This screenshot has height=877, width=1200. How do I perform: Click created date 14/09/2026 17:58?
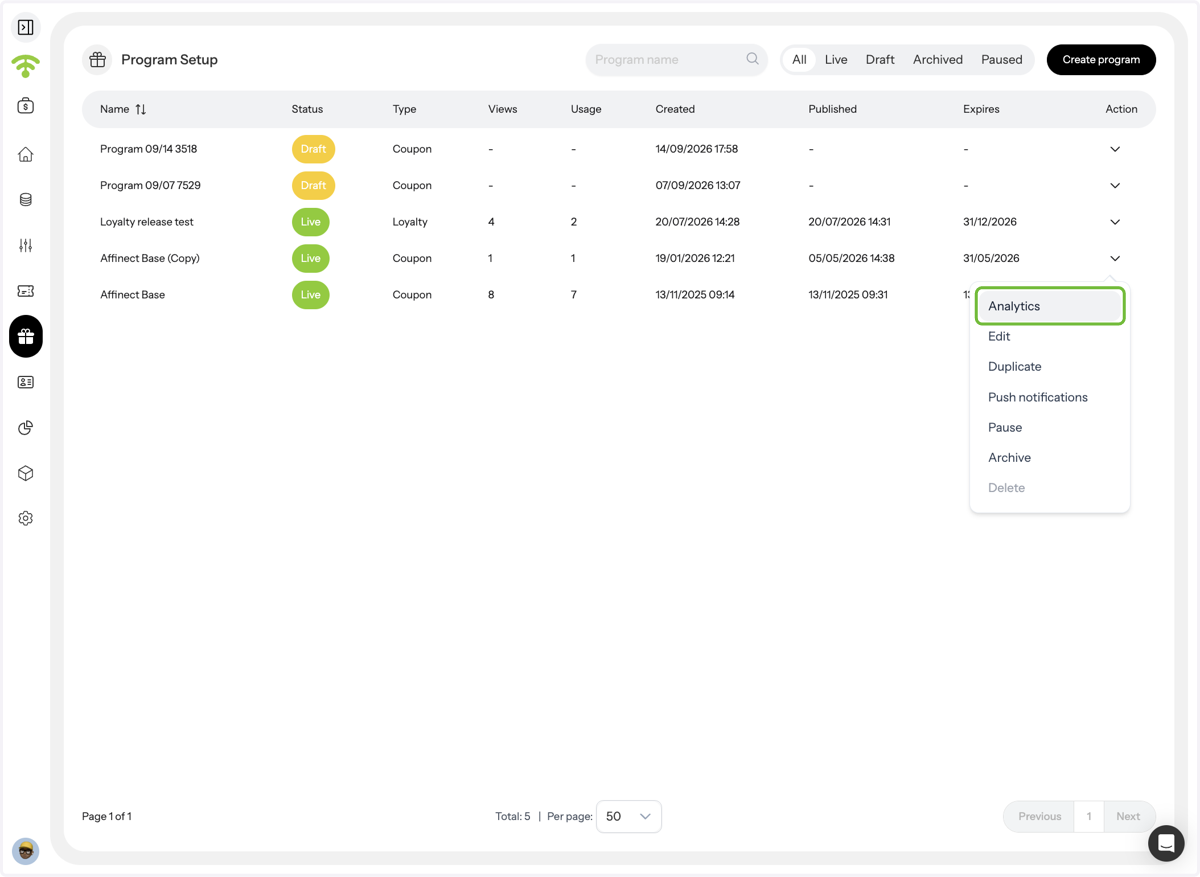tap(697, 149)
